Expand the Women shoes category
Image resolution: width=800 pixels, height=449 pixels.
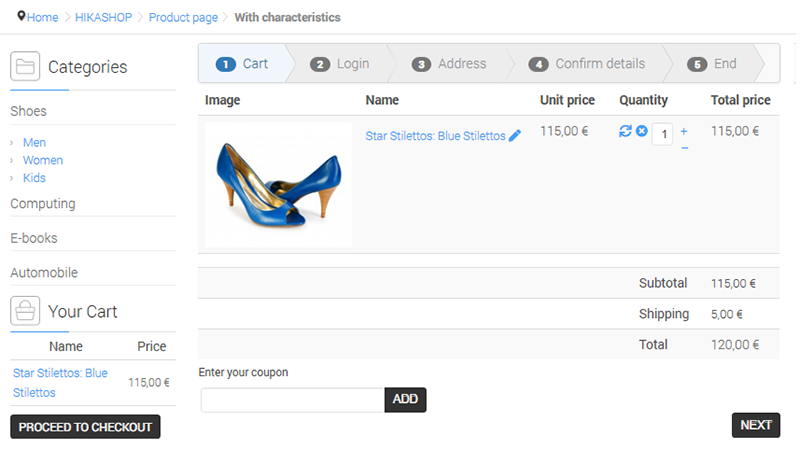43,160
